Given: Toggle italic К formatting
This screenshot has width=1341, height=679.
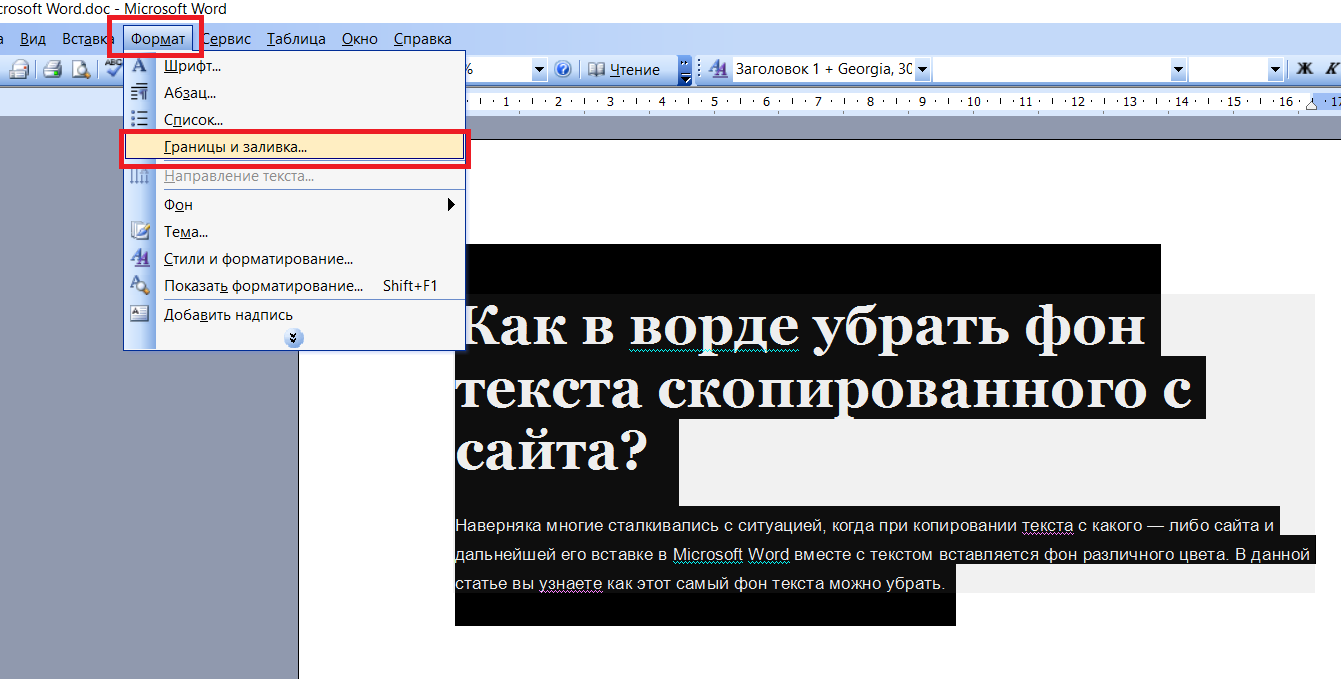Looking at the screenshot, I should (x=1331, y=69).
